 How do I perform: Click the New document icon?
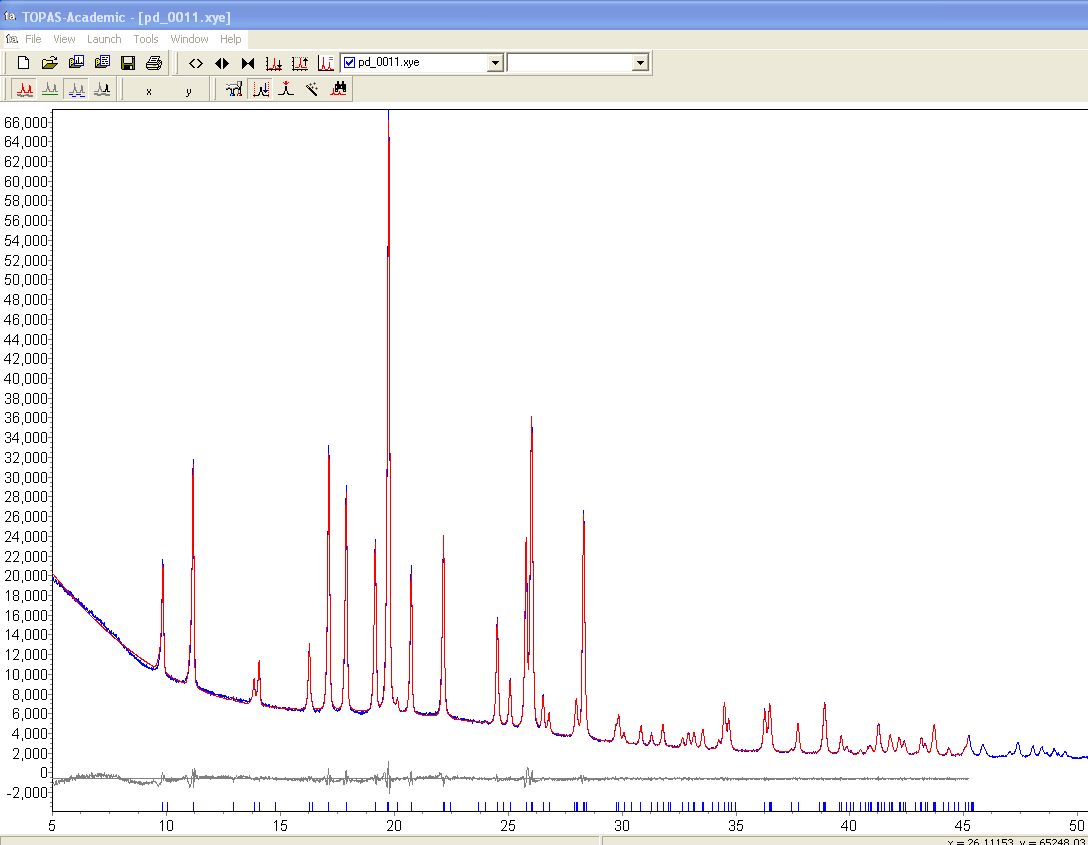pyautogui.click(x=23, y=63)
